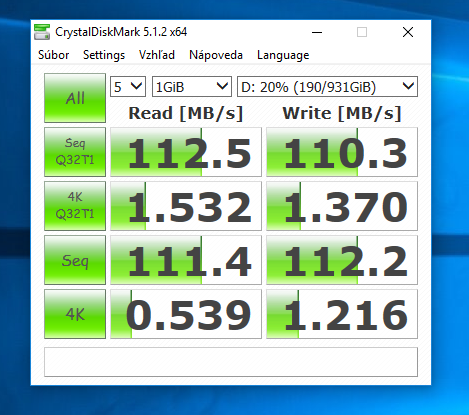469x415 pixels.
Task: Open the test count dropdown showing 5
Action: (128, 87)
